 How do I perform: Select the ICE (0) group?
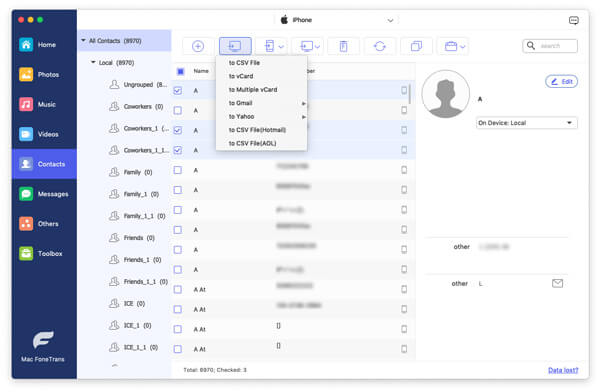click(127, 304)
